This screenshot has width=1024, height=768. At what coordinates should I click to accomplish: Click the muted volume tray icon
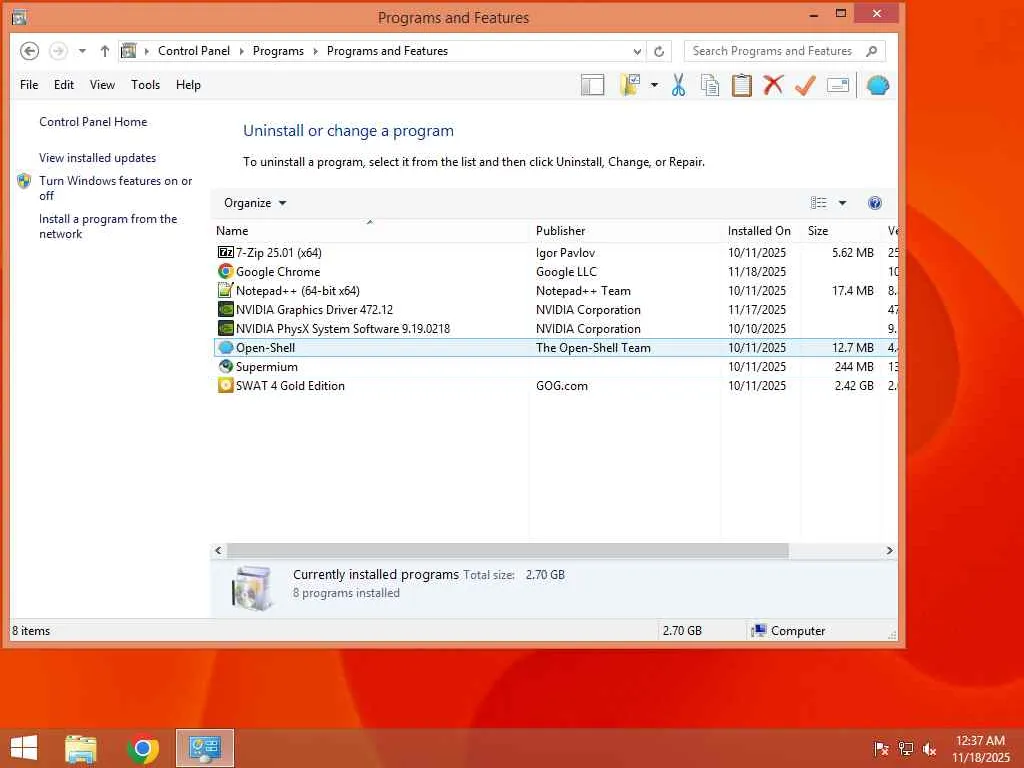click(x=929, y=749)
